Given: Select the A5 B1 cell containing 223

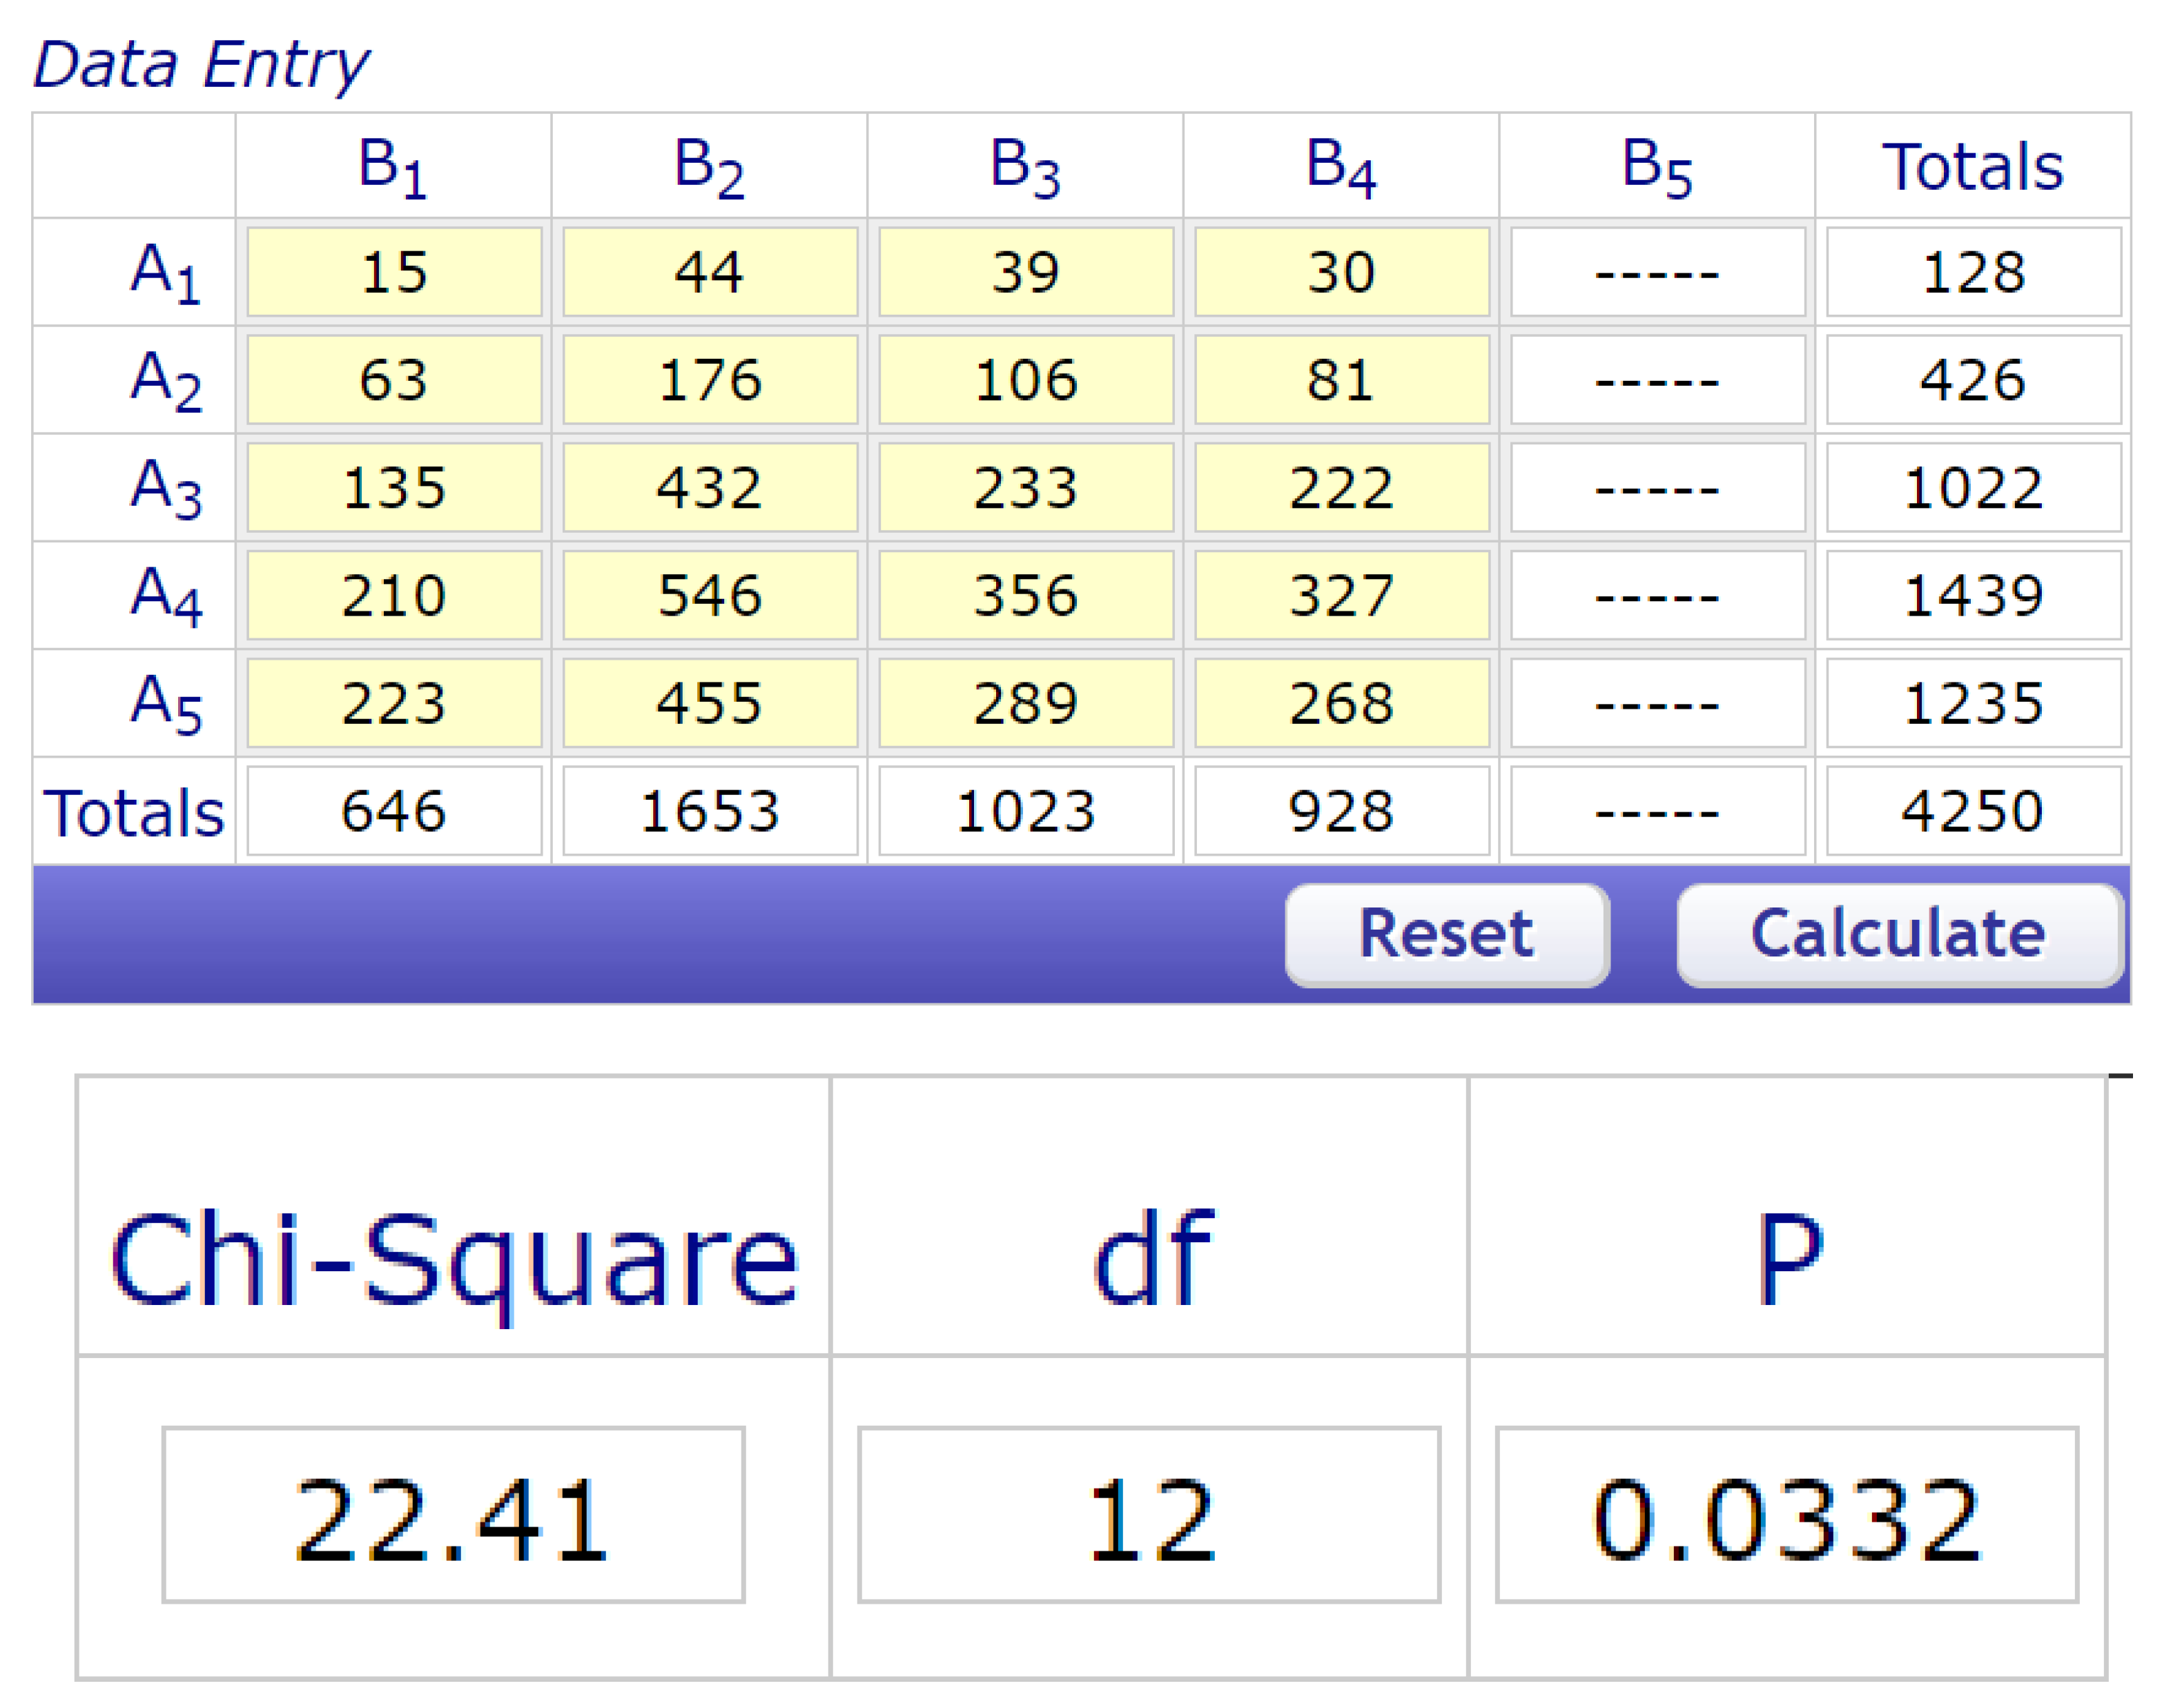Looking at the screenshot, I should pos(394,703).
